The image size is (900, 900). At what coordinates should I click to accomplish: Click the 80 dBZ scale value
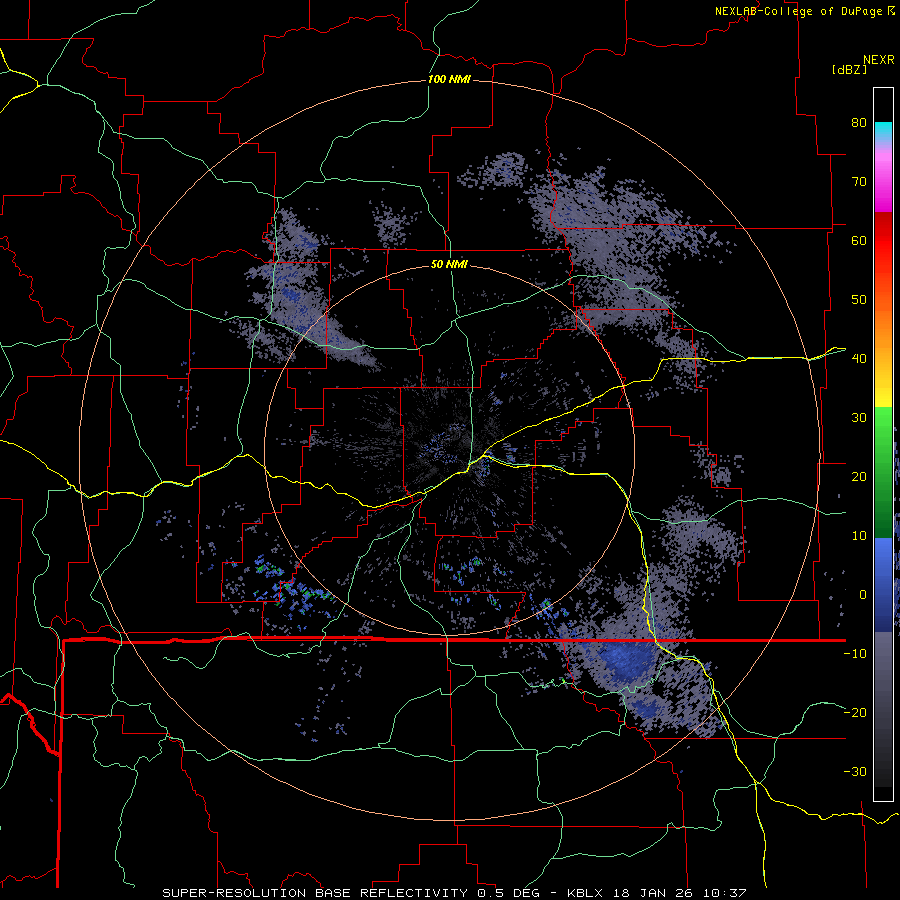tap(859, 123)
